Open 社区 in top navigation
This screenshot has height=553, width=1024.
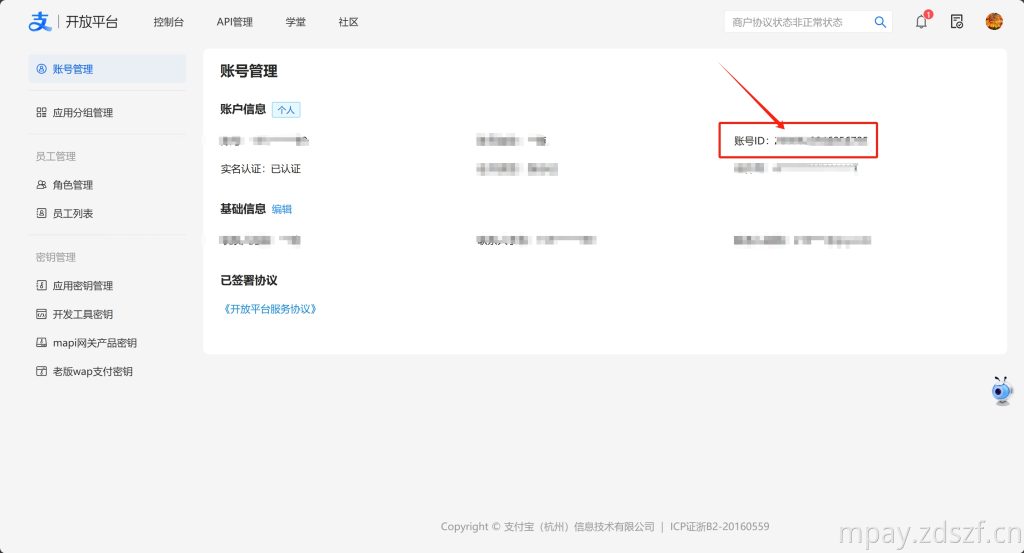pos(348,22)
